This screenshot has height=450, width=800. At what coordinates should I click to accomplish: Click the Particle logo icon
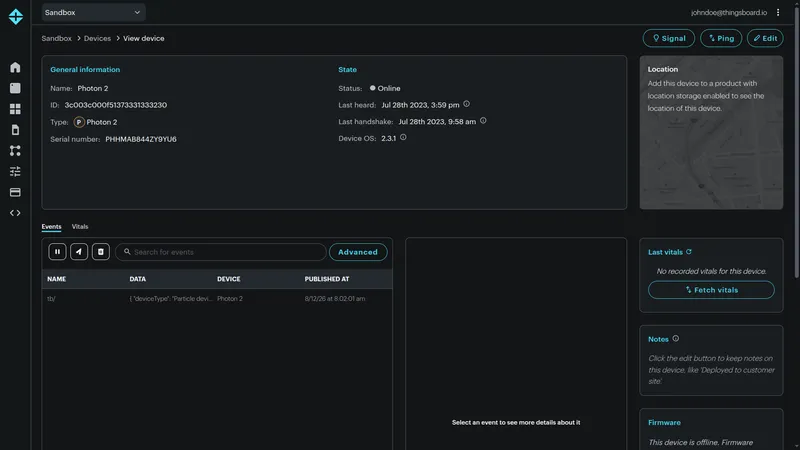[15, 16]
